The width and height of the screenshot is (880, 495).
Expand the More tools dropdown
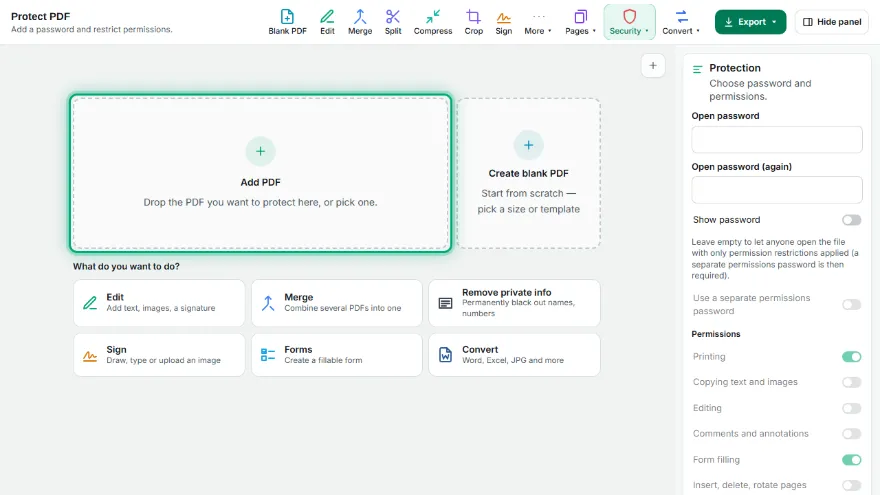point(538,22)
